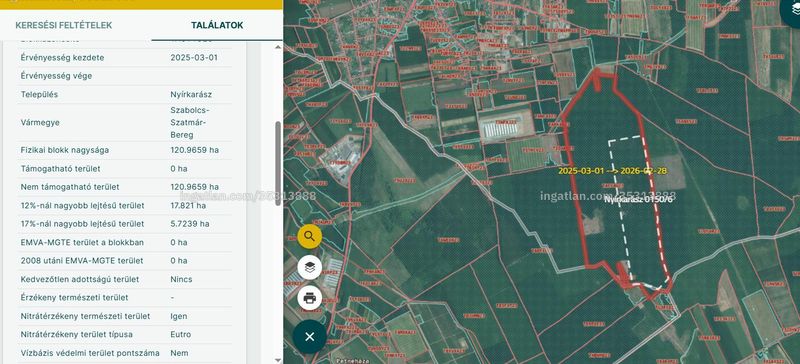Open the top-right layers panel icon
This screenshot has width=800, height=364.
[792, 10]
